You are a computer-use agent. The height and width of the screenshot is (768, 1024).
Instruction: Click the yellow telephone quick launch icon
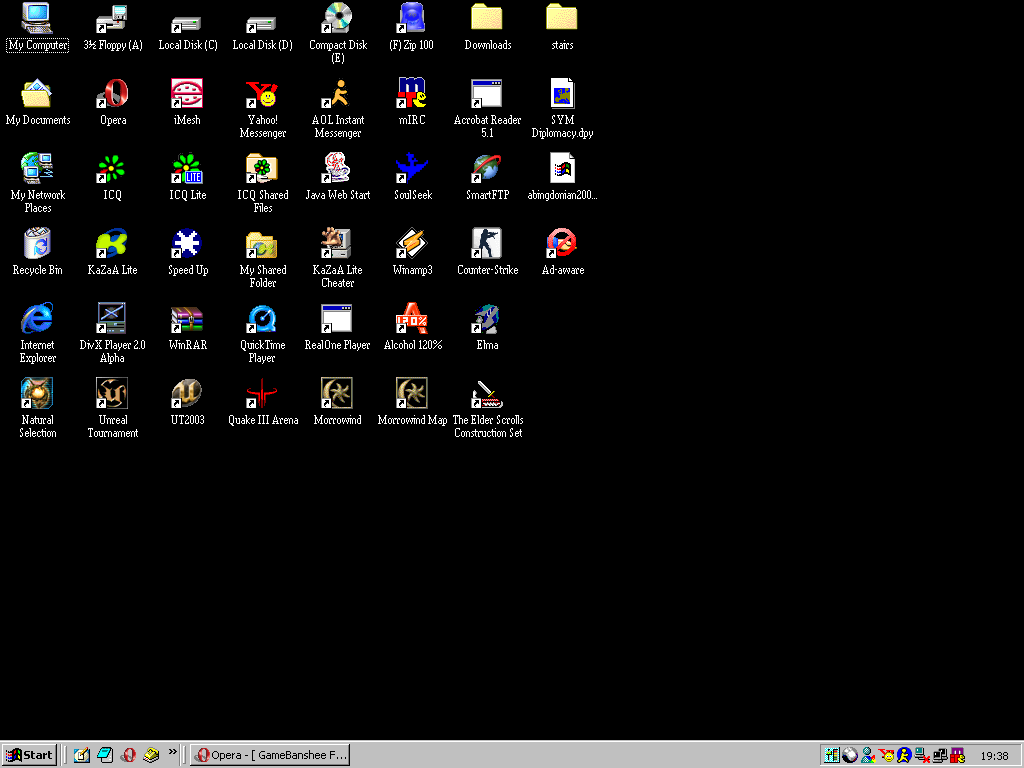click(151, 755)
